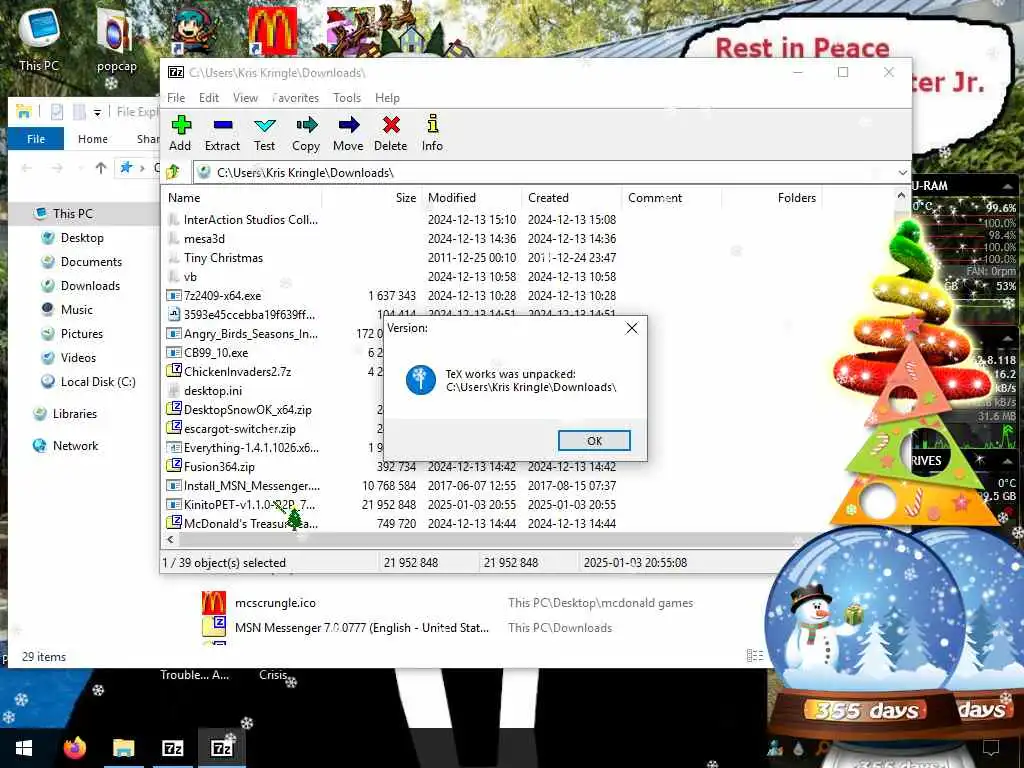
Task: Select Documents in Explorer sidebar
Action: coord(91,262)
